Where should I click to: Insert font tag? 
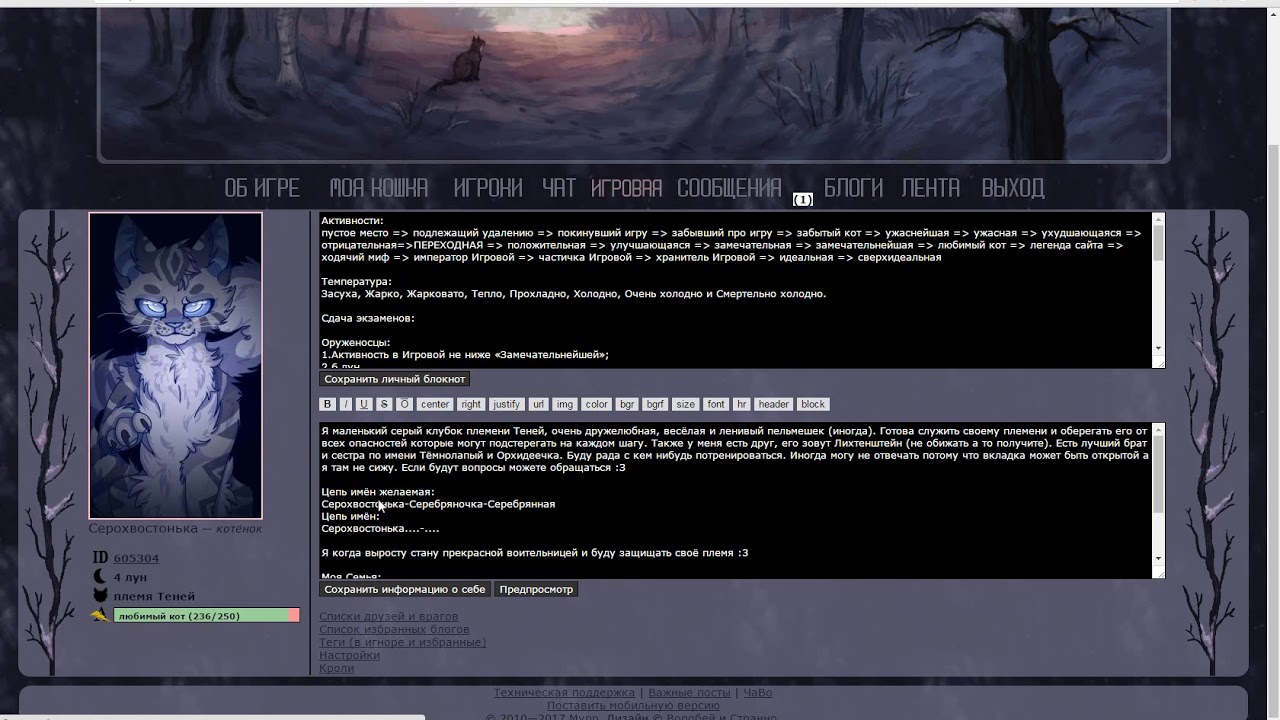(x=716, y=404)
